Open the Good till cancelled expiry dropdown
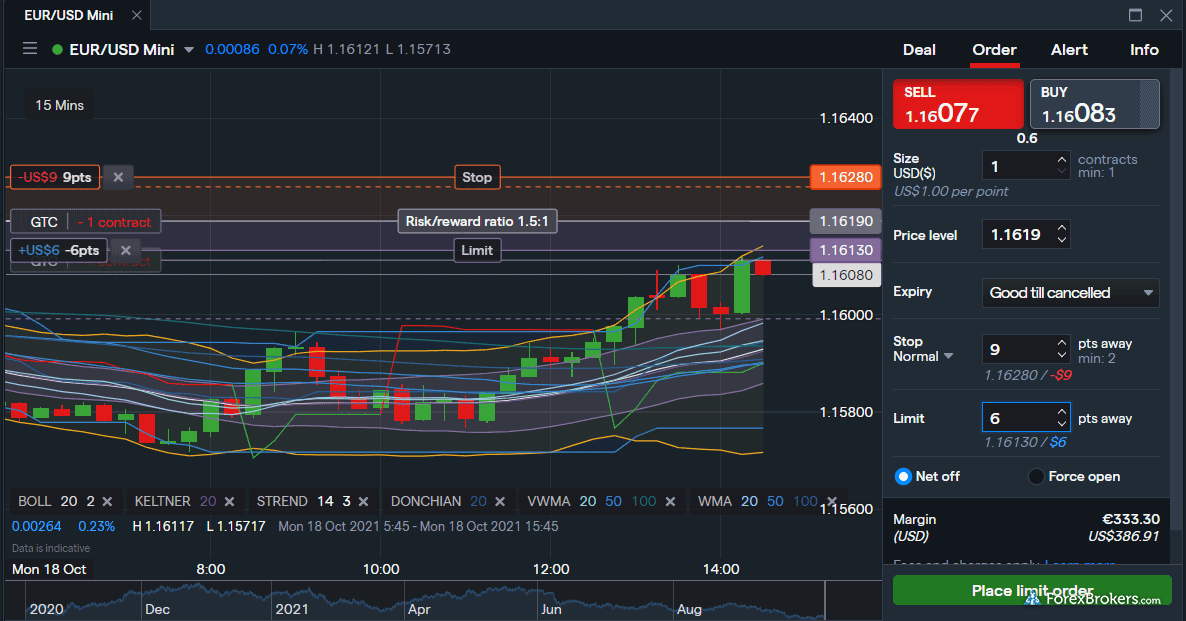Viewport: 1186px width, 621px height. [x=1070, y=293]
